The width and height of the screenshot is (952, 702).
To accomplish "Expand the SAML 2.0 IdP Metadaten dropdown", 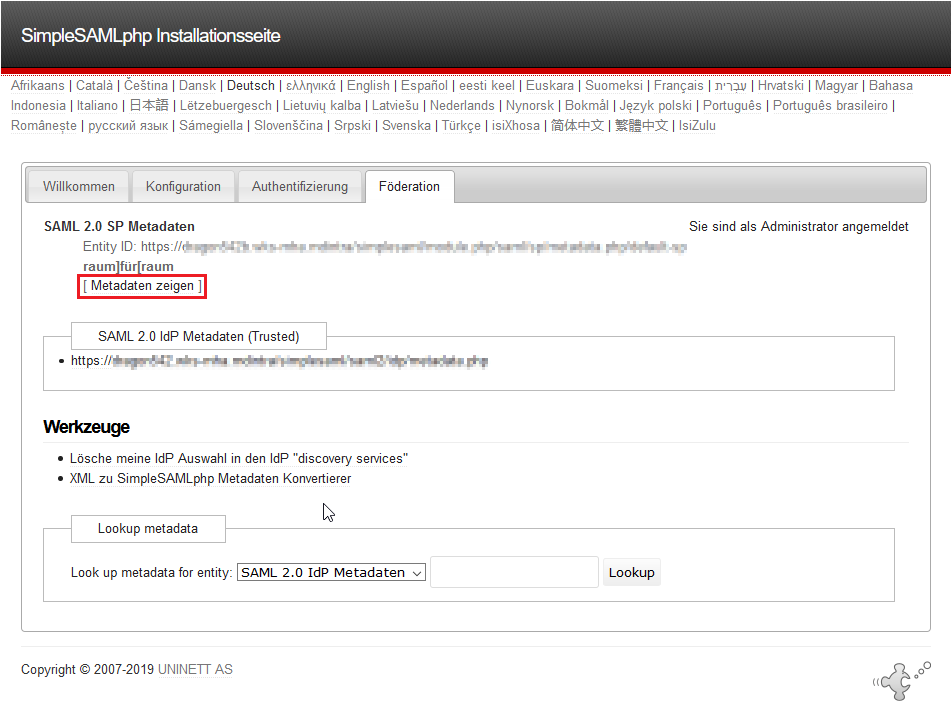I will click(x=331, y=573).
